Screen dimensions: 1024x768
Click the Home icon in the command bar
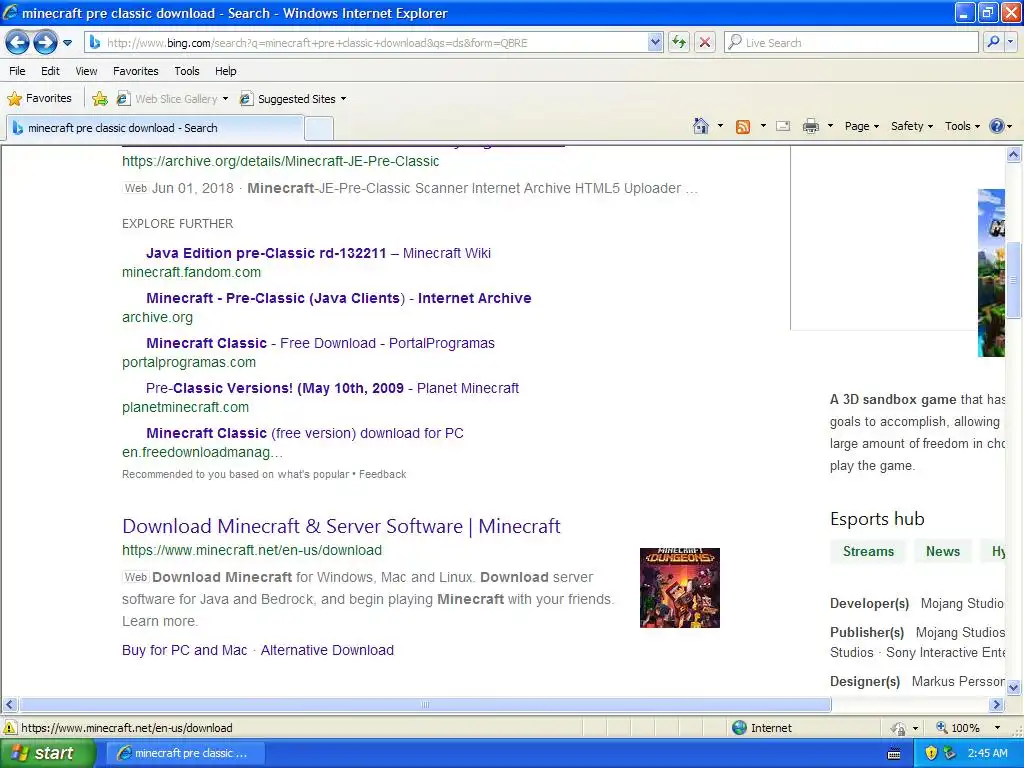[701, 126]
